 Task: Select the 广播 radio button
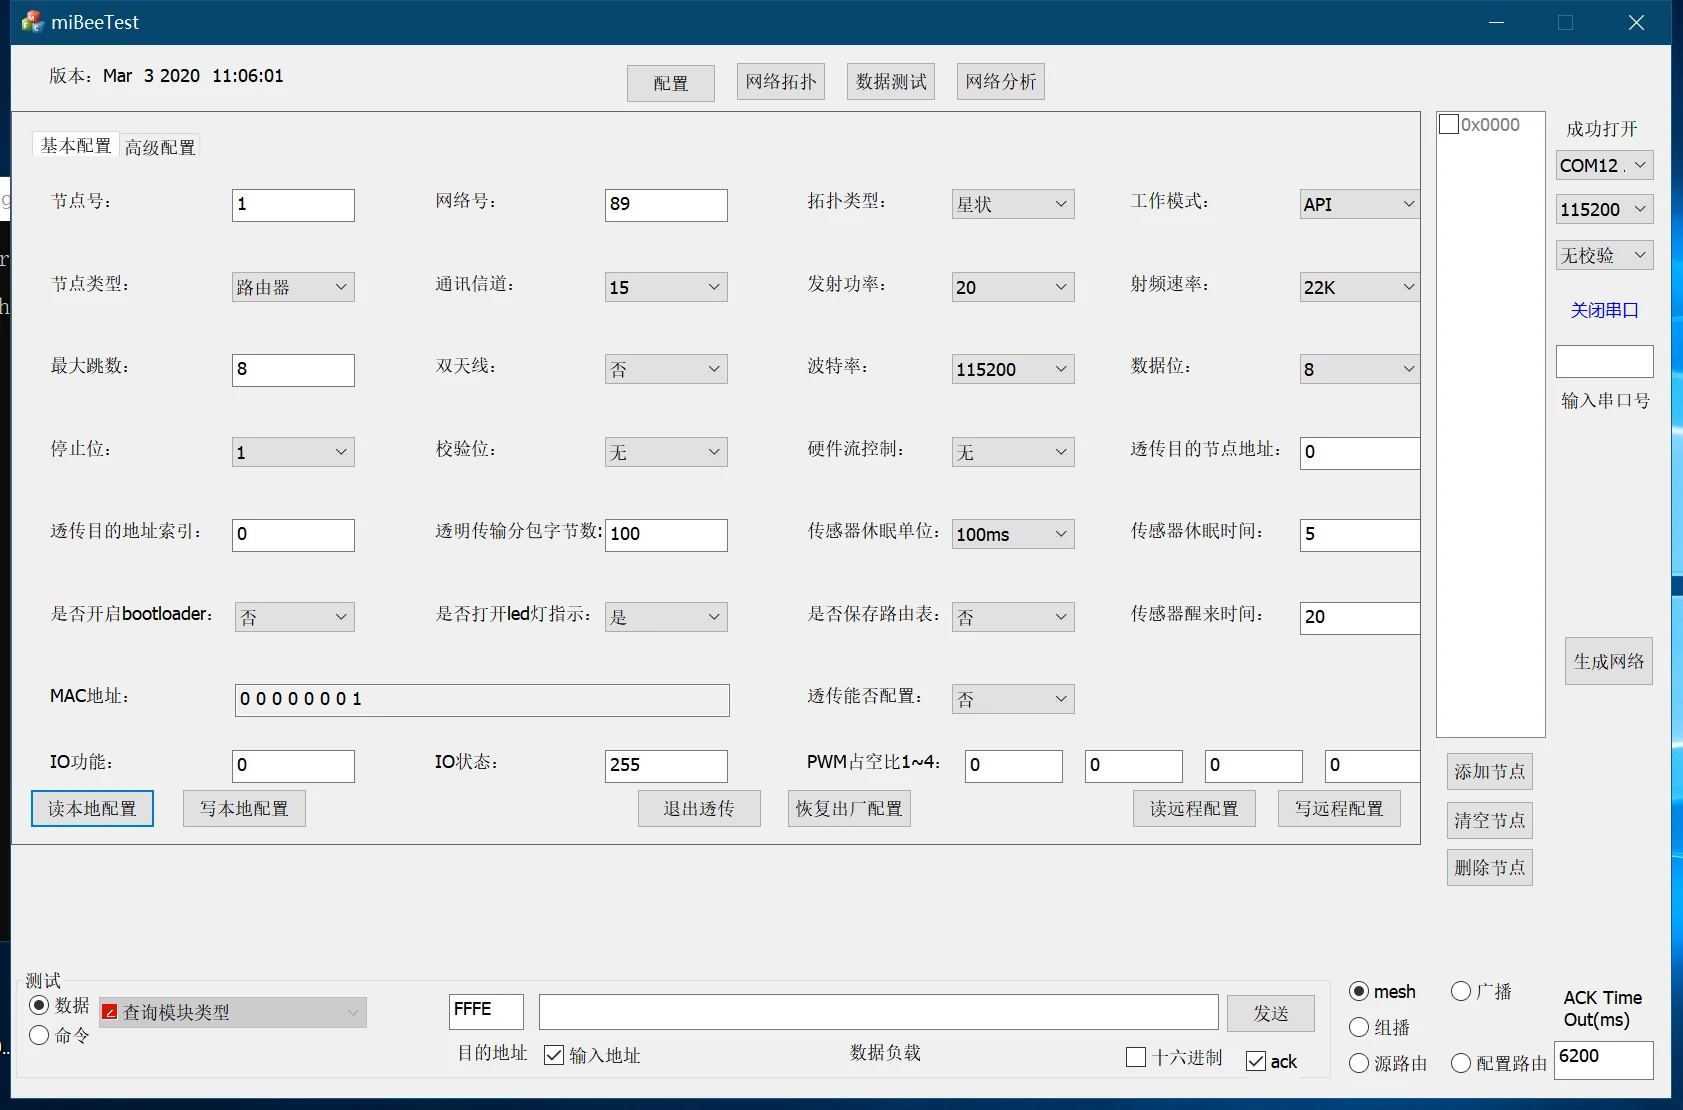[1461, 991]
